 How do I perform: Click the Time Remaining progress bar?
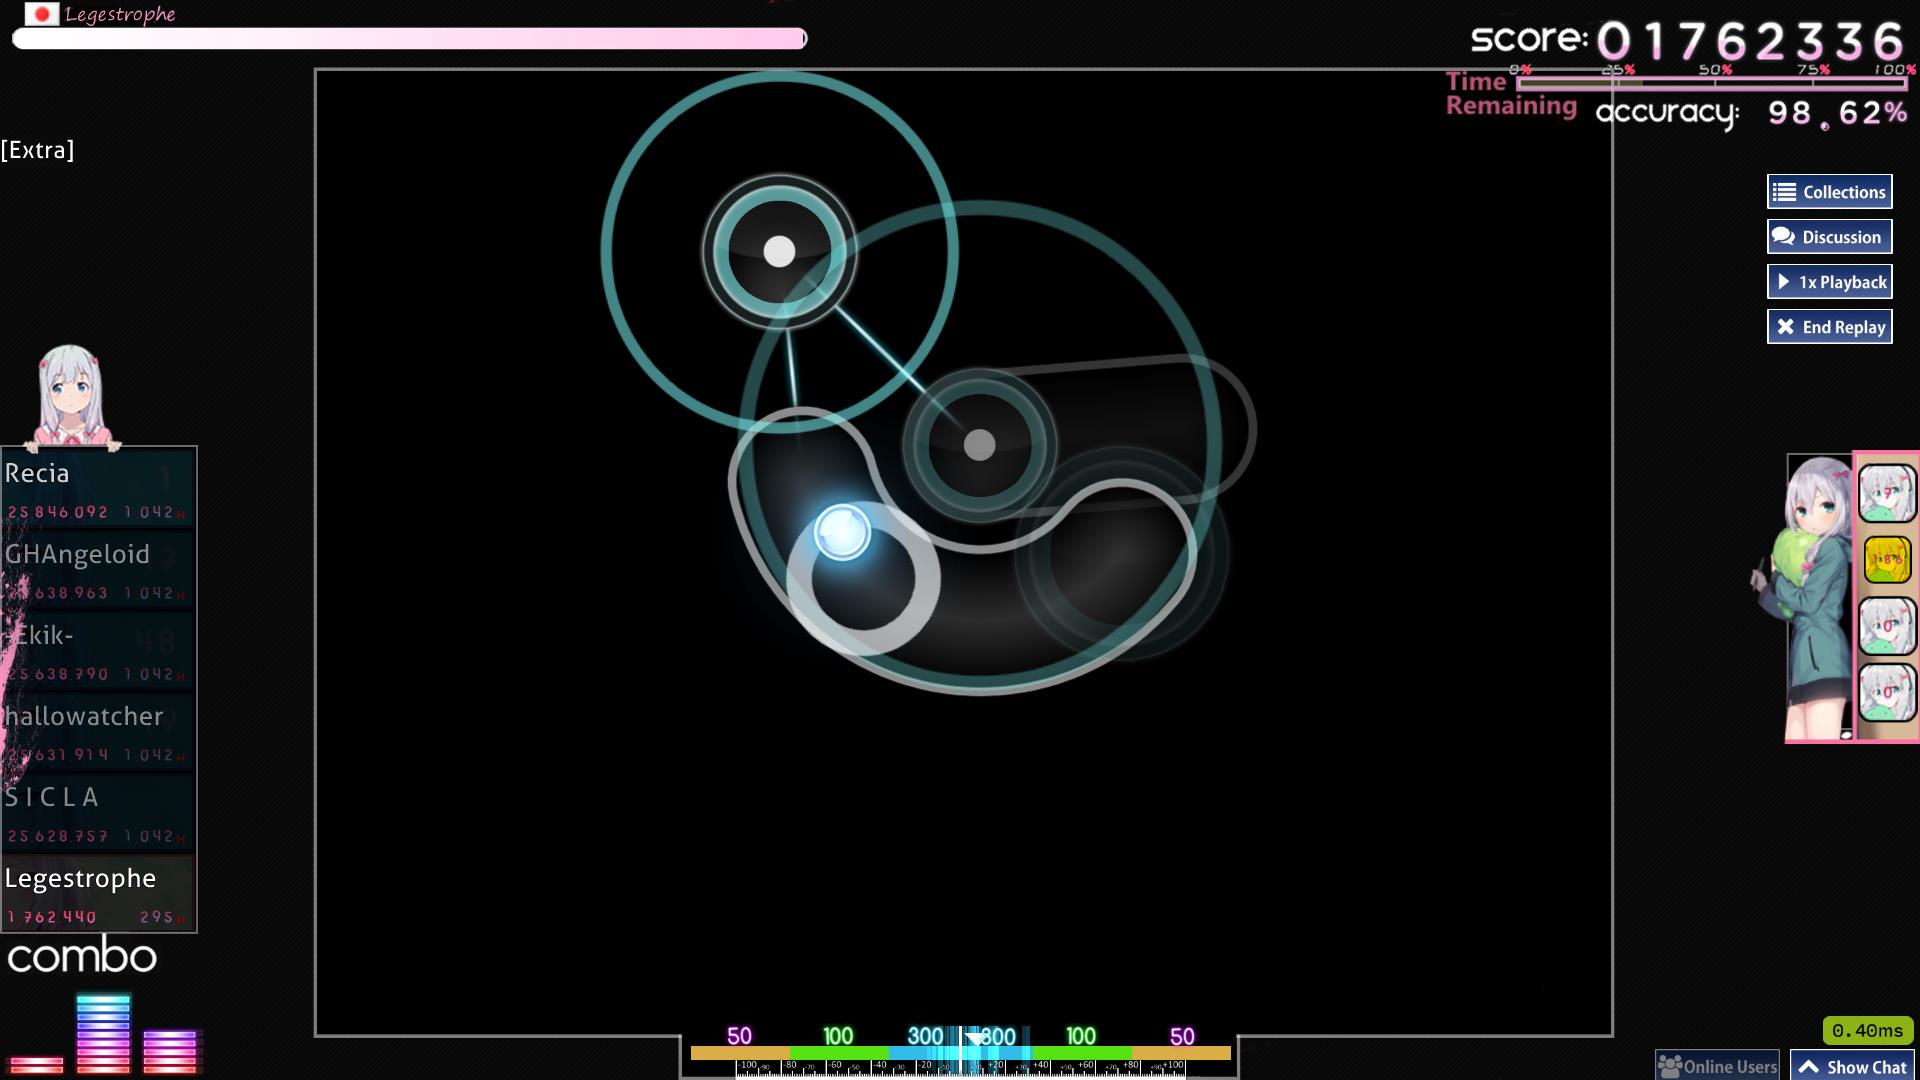click(1710, 84)
